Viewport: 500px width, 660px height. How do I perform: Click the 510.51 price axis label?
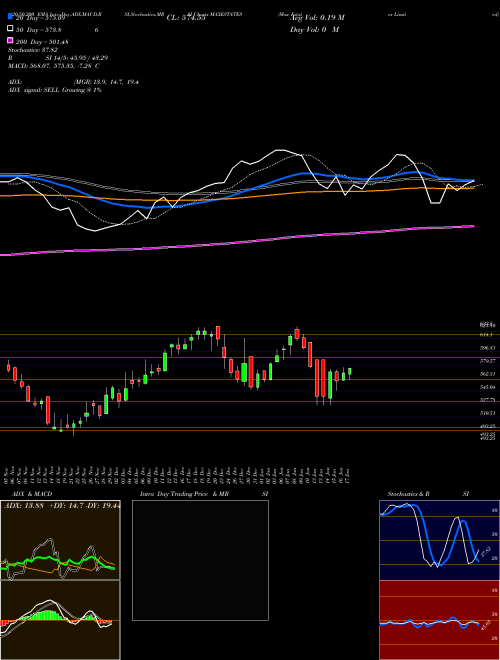click(487, 413)
